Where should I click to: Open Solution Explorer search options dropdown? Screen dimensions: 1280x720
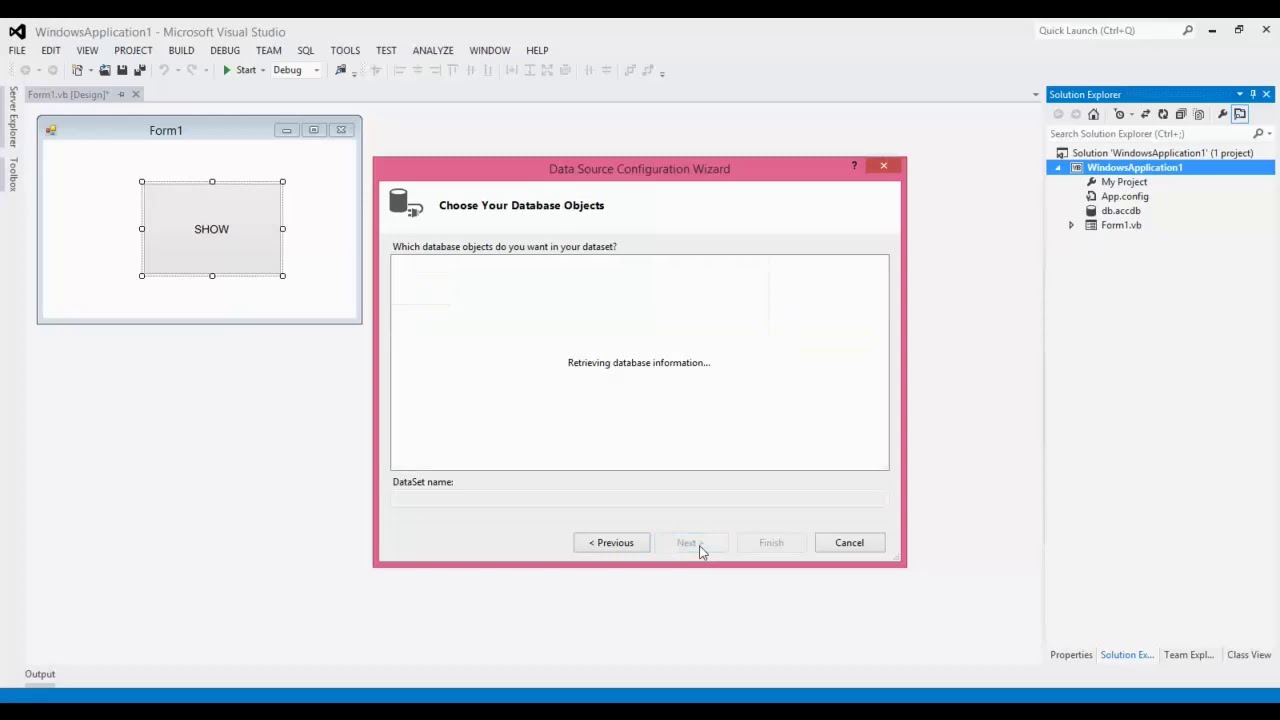click(x=1270, y=134)
